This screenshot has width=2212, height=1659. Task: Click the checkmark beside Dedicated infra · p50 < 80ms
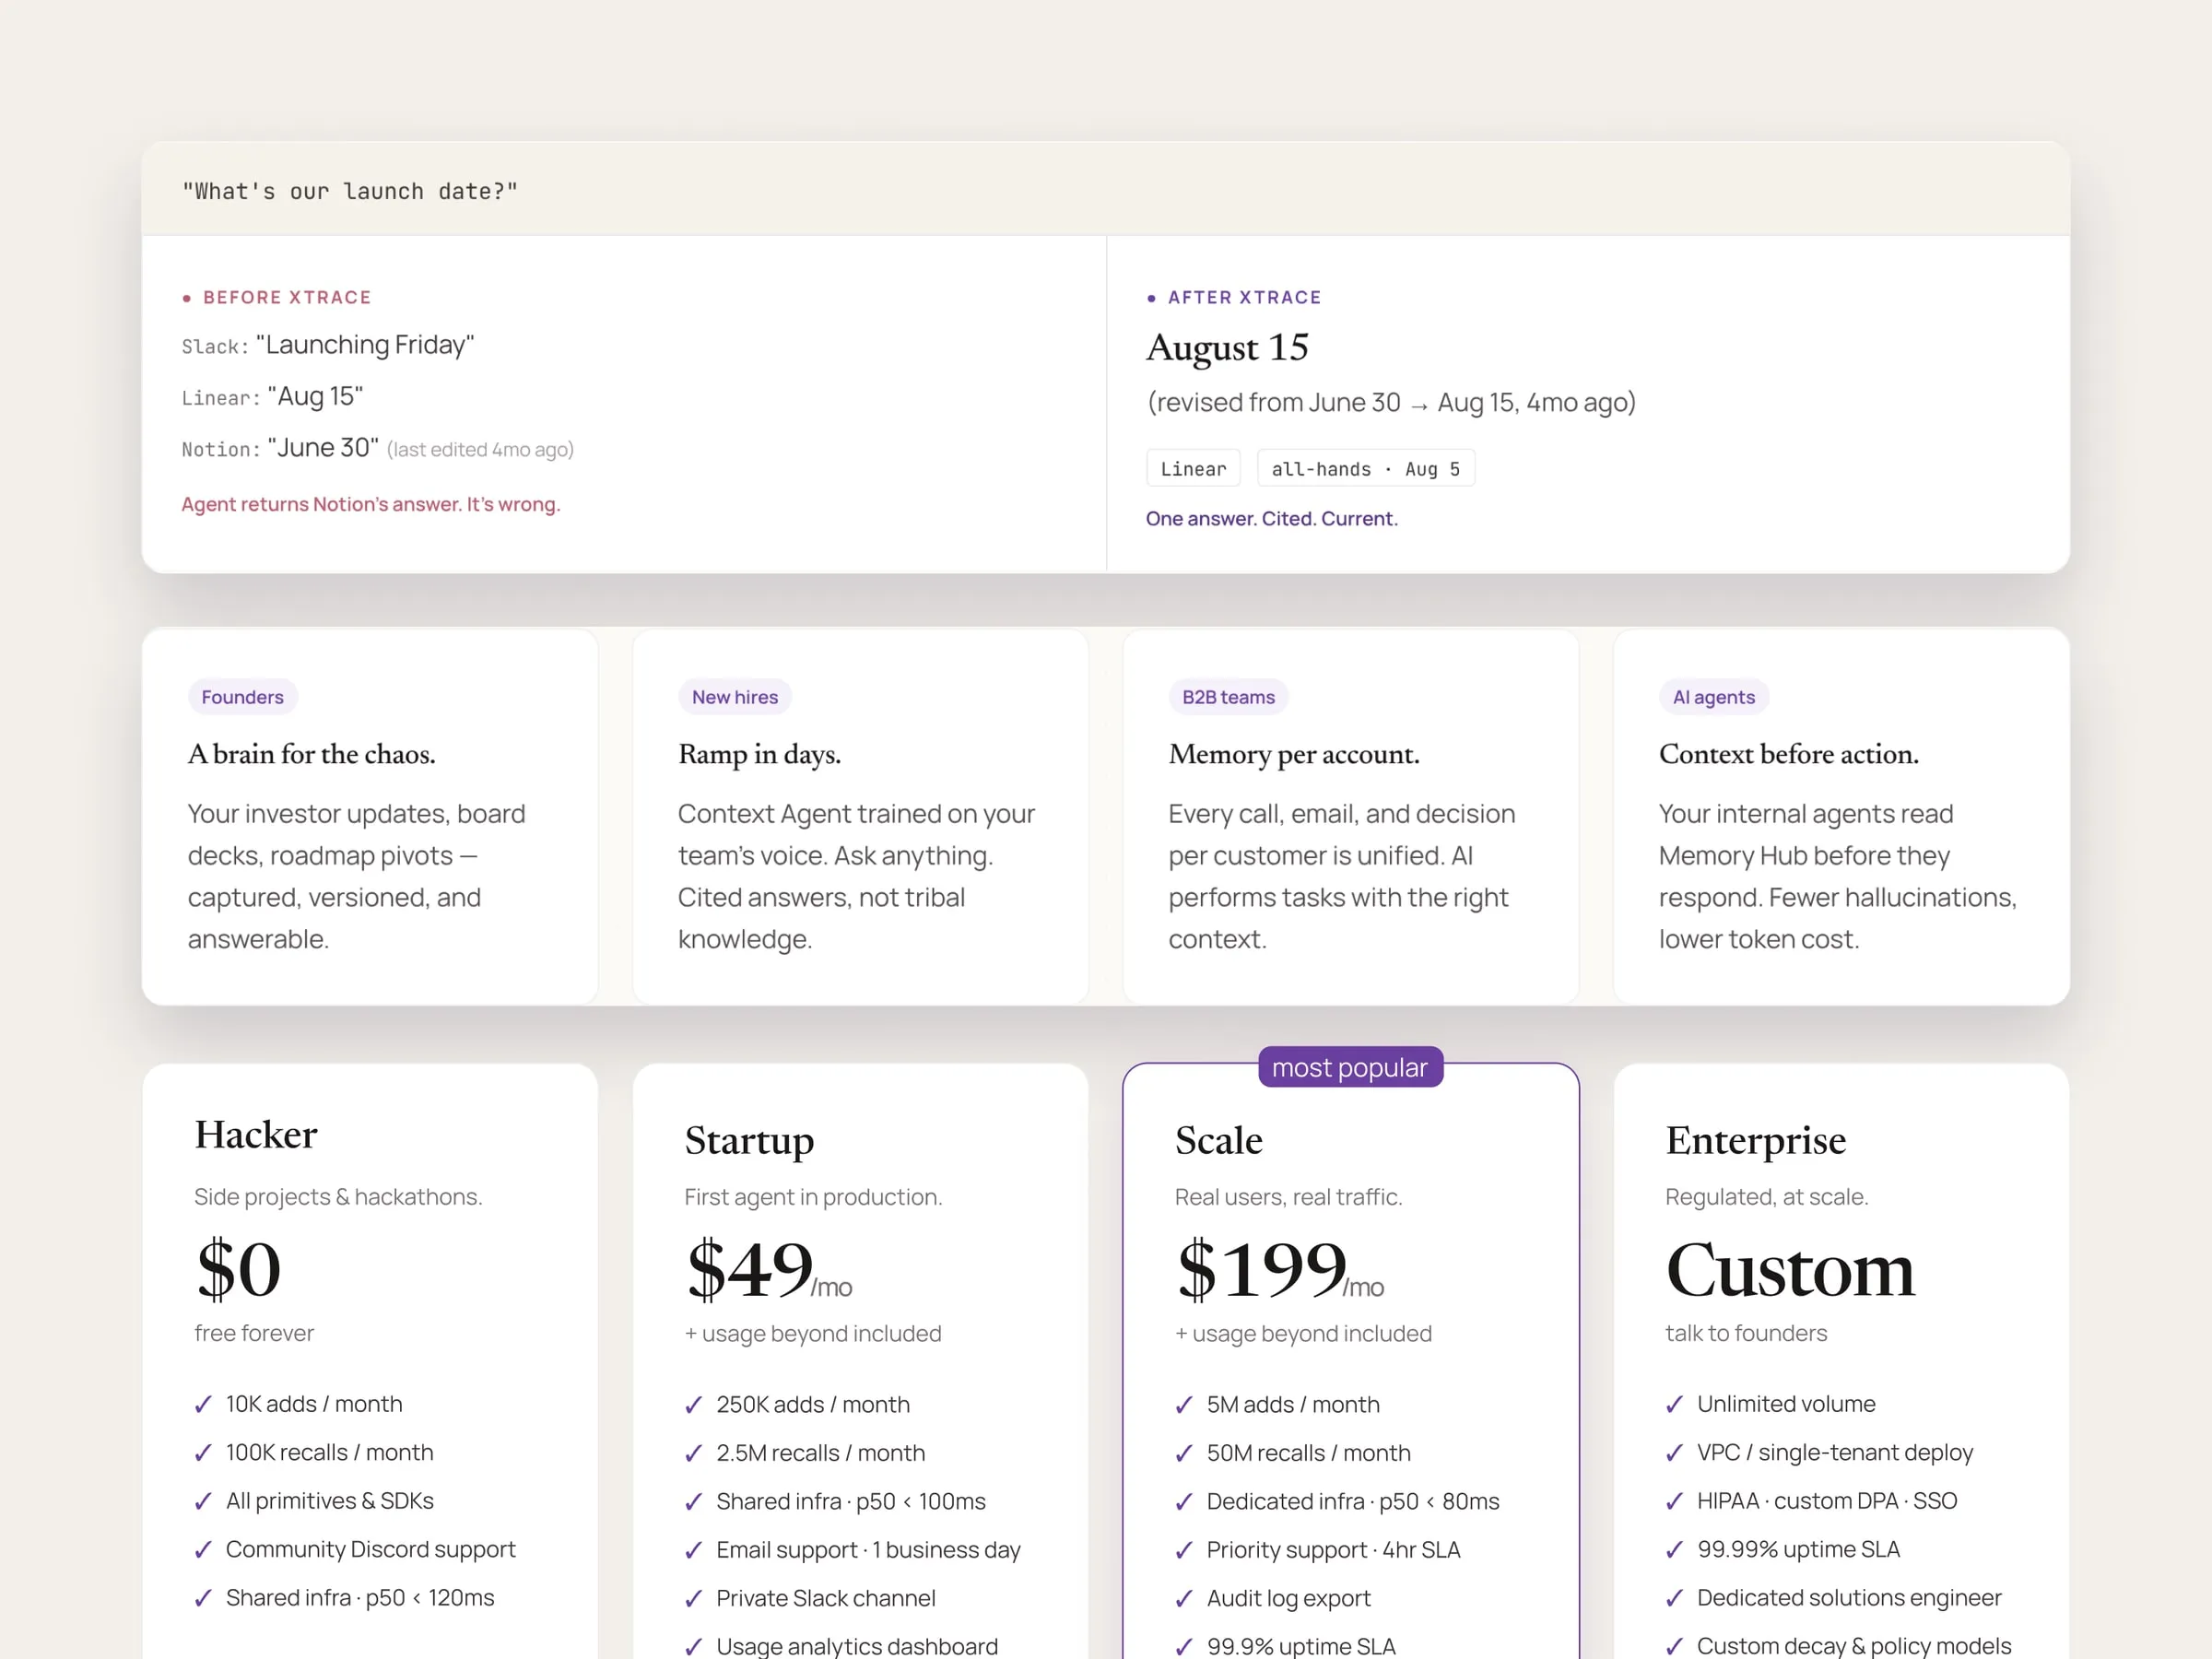[x=1184, y=1502]
